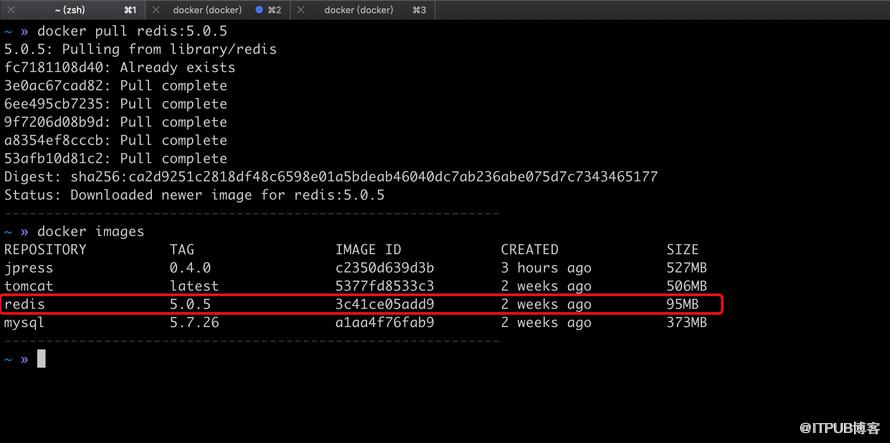Click the size '506MB'

tap(686, 286)
